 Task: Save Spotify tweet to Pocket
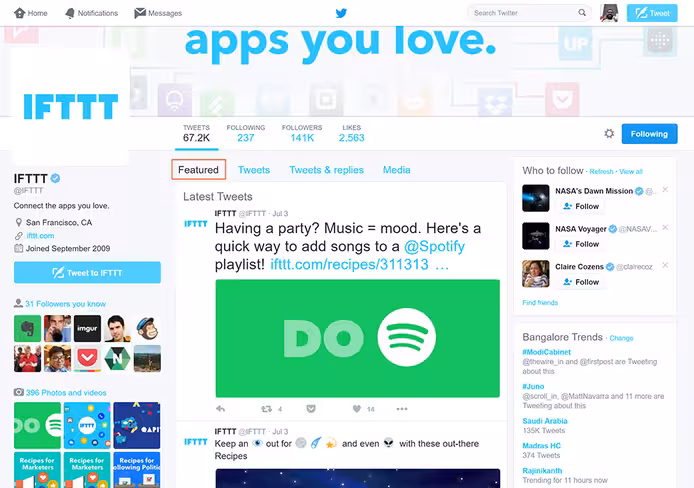click(x=311, y=409)
